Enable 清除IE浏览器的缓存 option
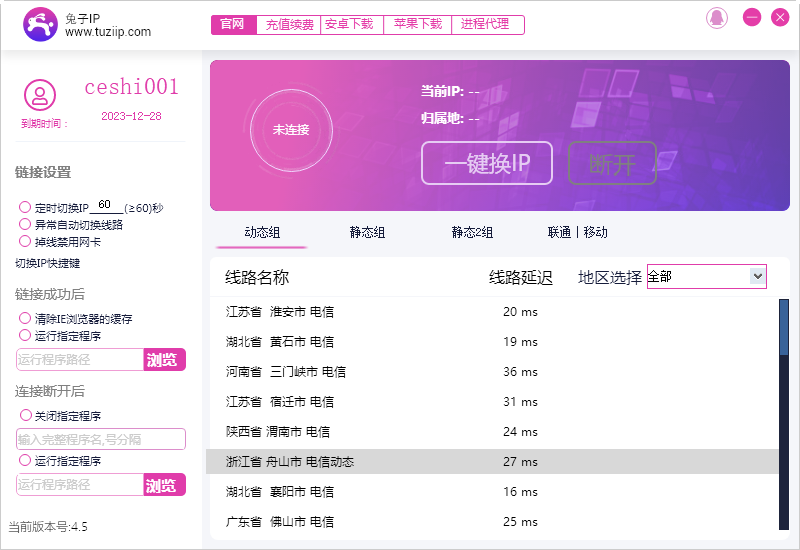This screenshot has height=550, width=800. [25, 318]
